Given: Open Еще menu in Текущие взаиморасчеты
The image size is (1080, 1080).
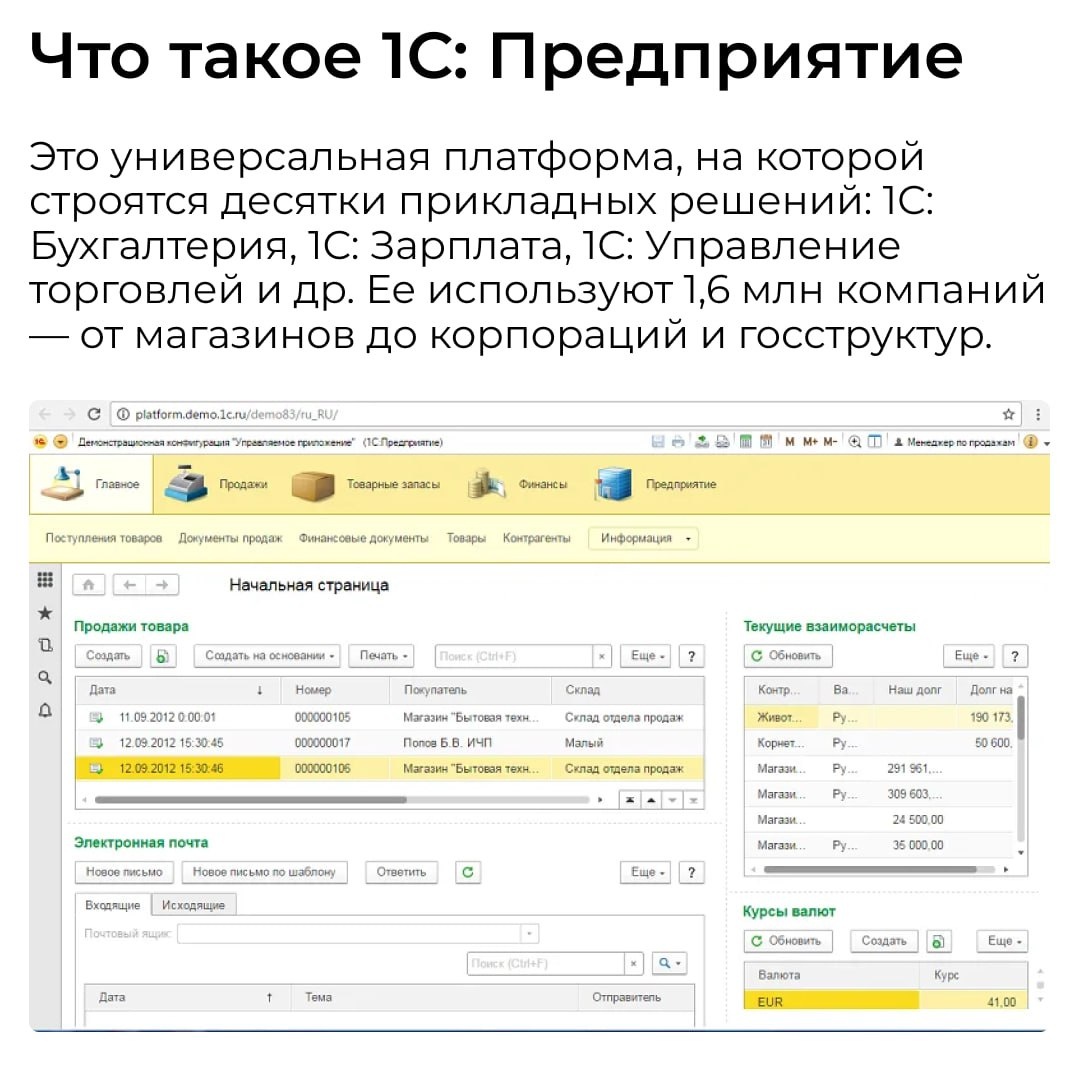Looking at the screenshot, I should tap(970, 656).
